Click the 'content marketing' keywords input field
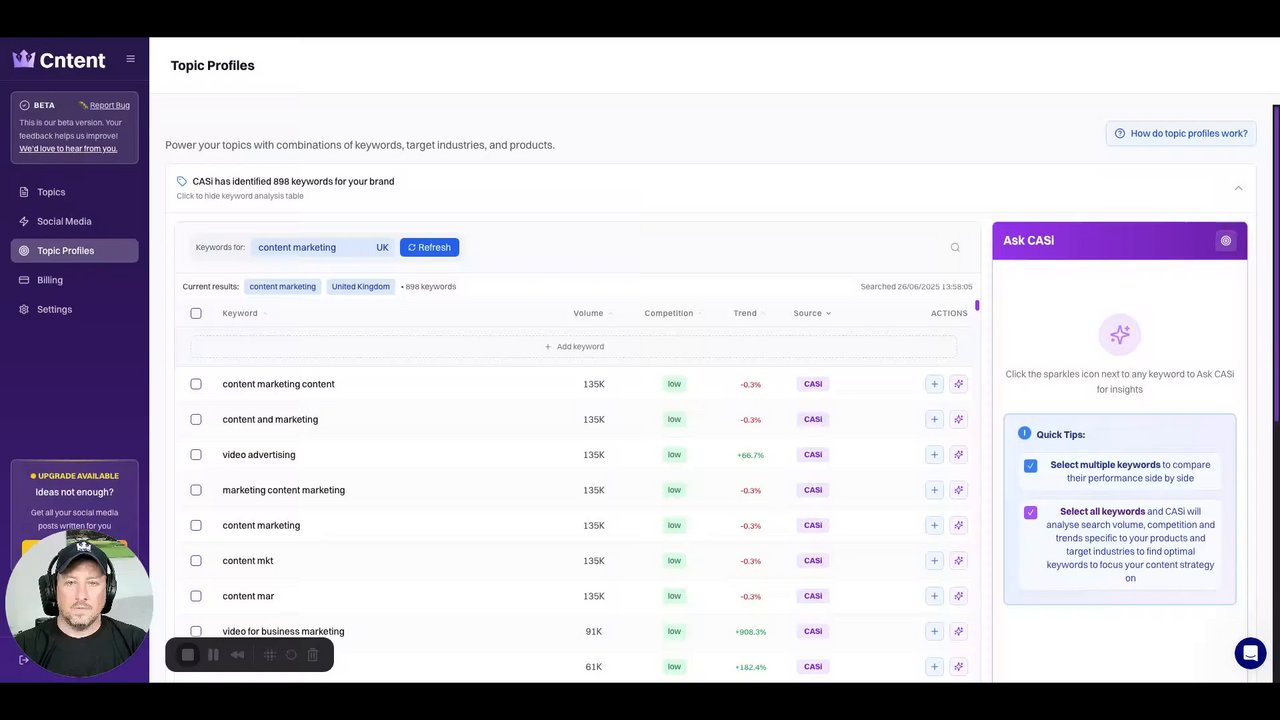This screenshot has width=1280, height=720. tap(310, 247)
